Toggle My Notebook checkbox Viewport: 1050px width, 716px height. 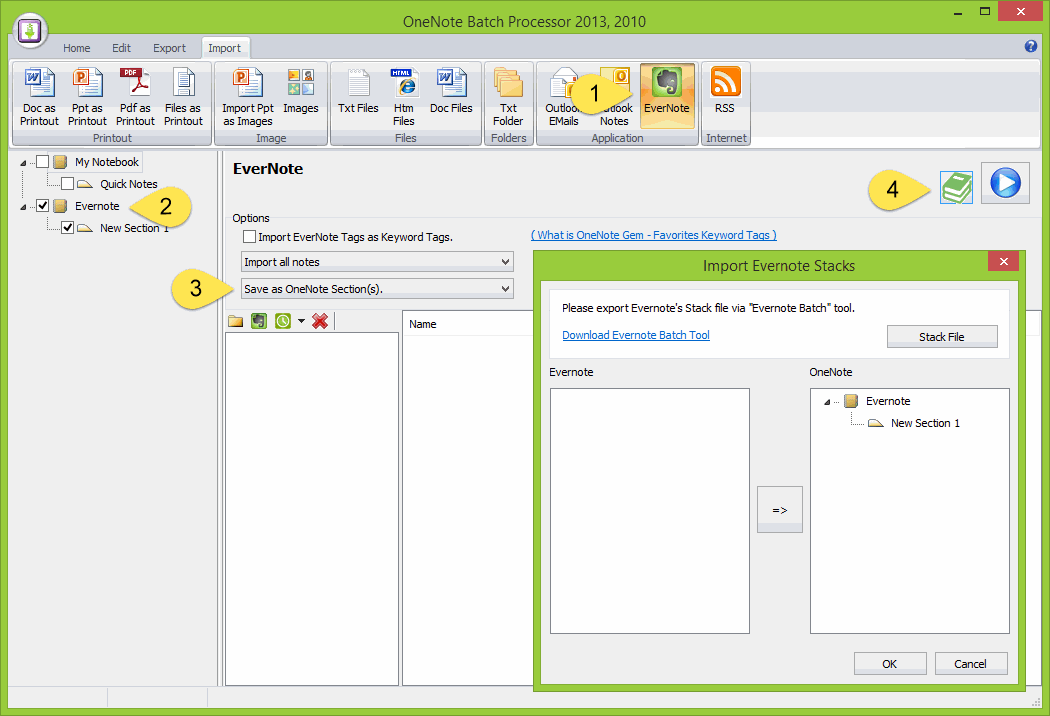[42, 162]
